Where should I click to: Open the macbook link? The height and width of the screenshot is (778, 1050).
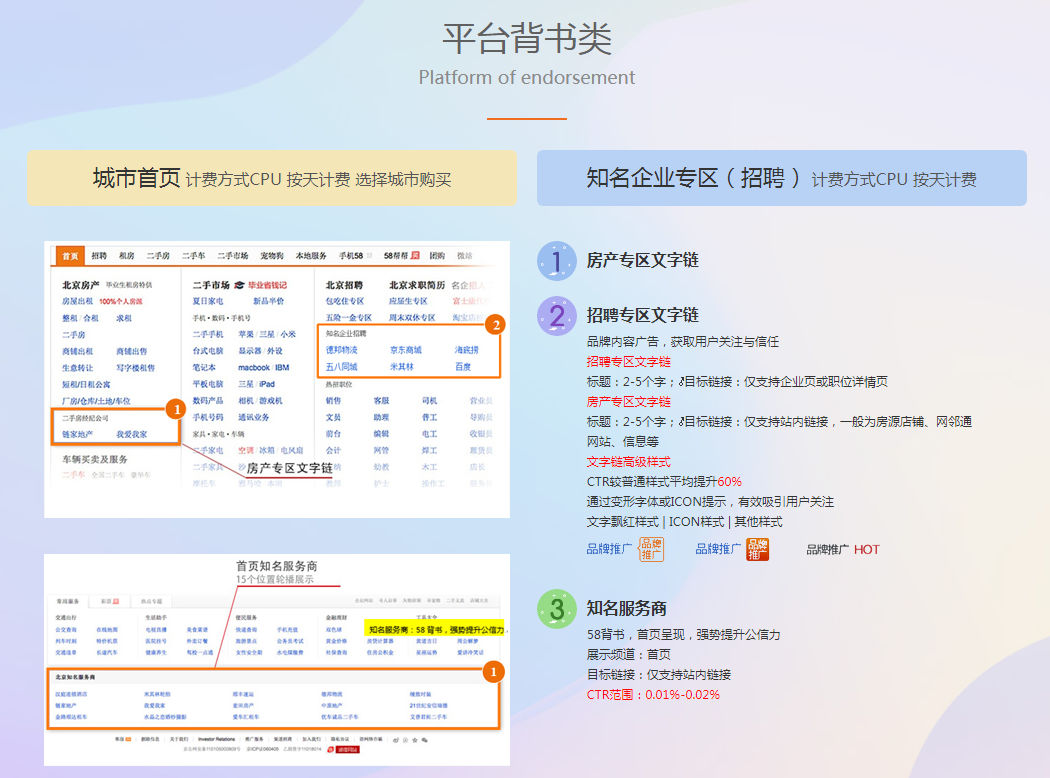click(x=254, y=368)
